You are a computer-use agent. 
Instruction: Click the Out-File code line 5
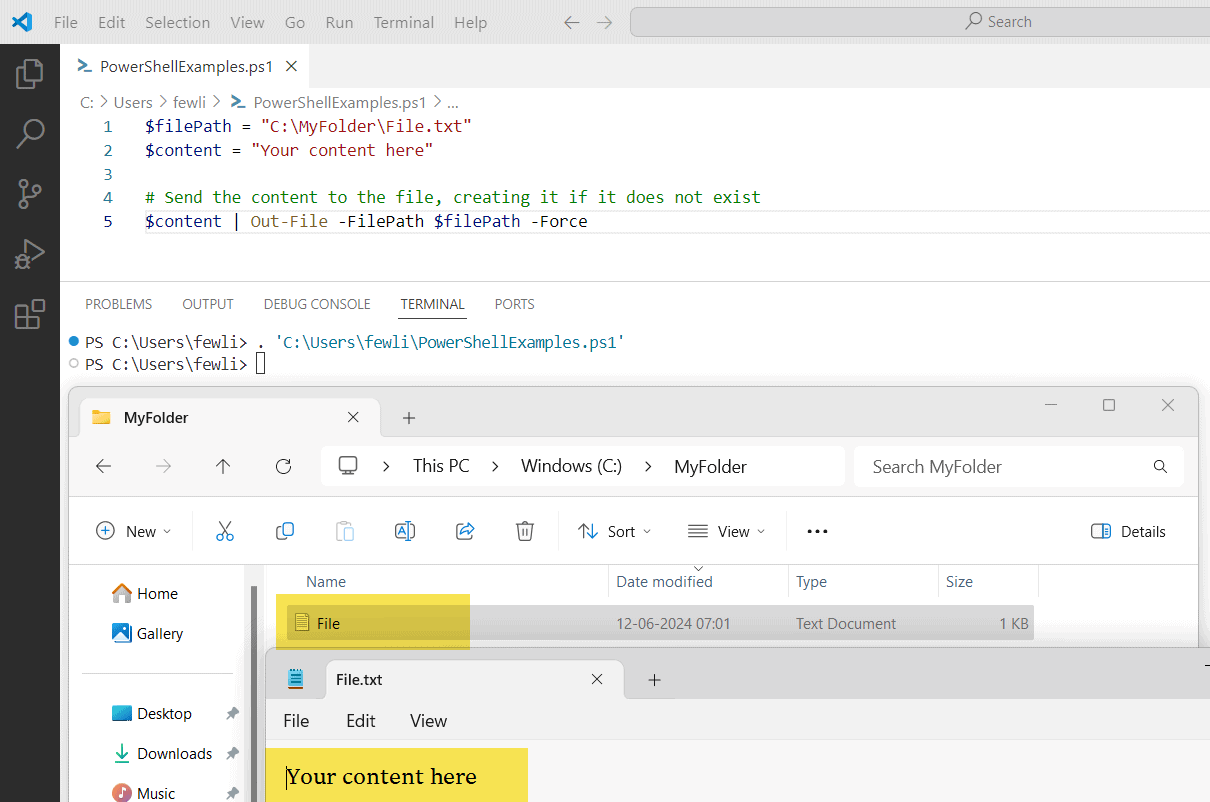point(366,221)
